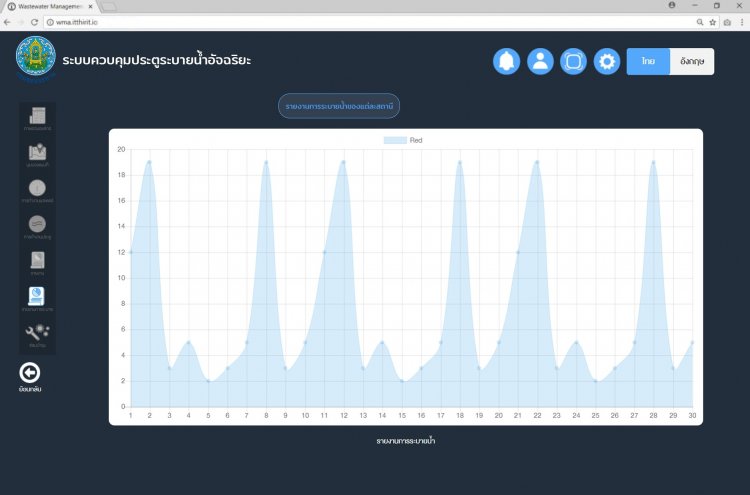Click the wrench maintenance icon in sidebar
Viewport: 750px width, 495px height.
click(37, 333)
